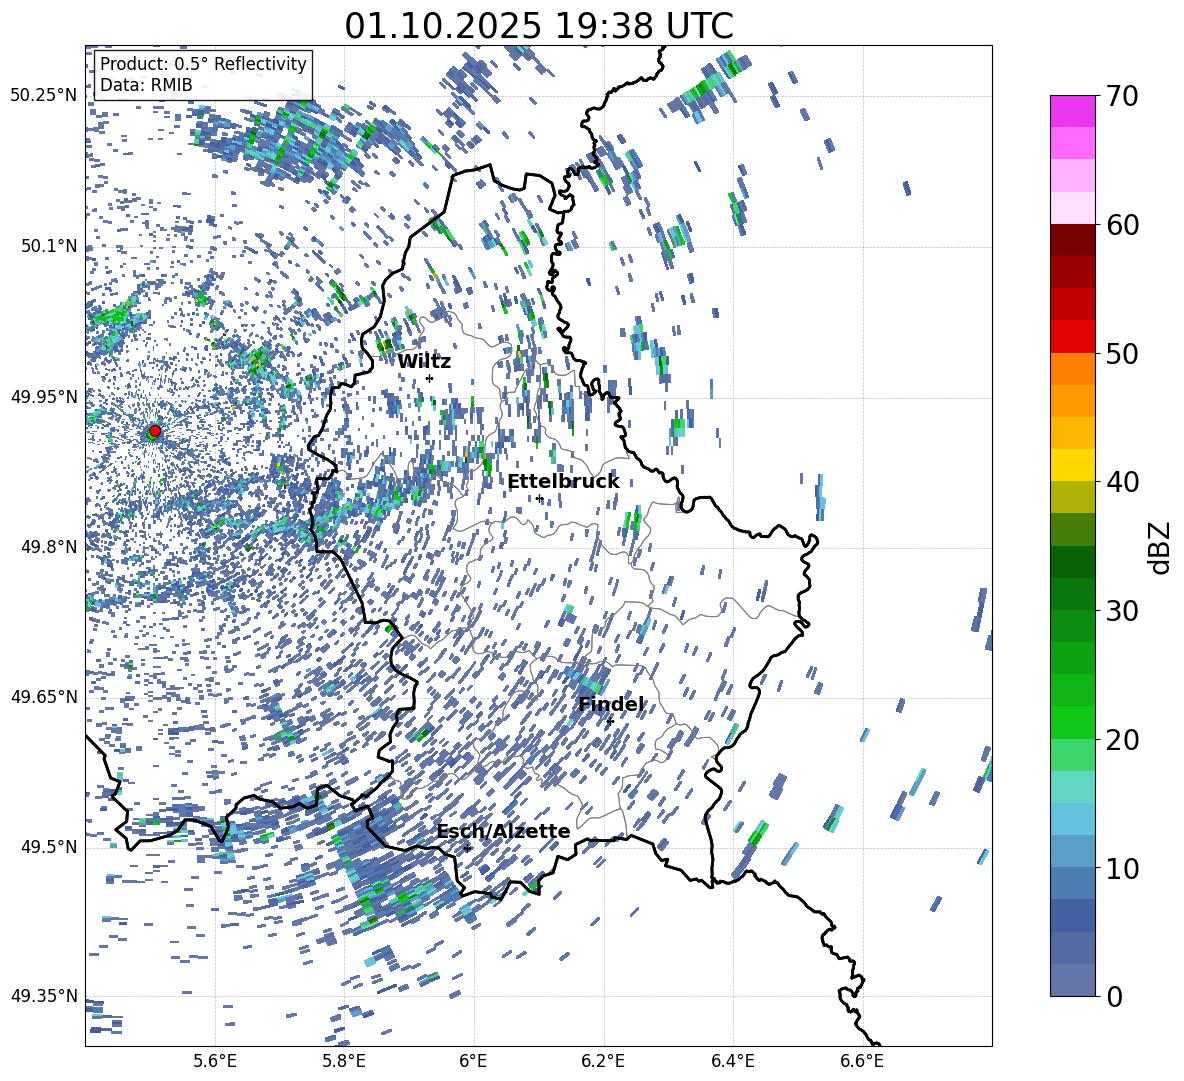Click the dBZ colorbar label
Viewport: 1184px width, 1081px height.
[1160, 547]
